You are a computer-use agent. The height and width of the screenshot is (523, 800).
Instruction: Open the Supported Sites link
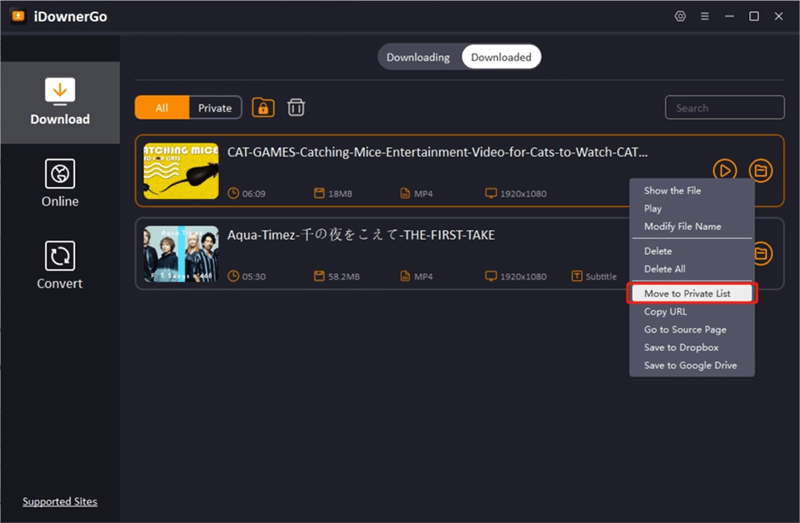[60, 502]
